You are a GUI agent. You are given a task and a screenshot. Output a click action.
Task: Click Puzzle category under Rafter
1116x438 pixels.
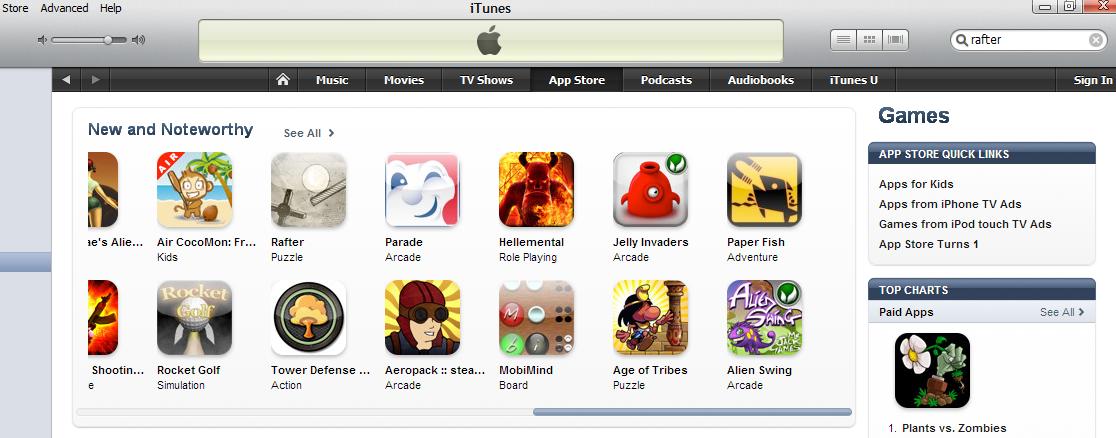(x=287, y=257)
